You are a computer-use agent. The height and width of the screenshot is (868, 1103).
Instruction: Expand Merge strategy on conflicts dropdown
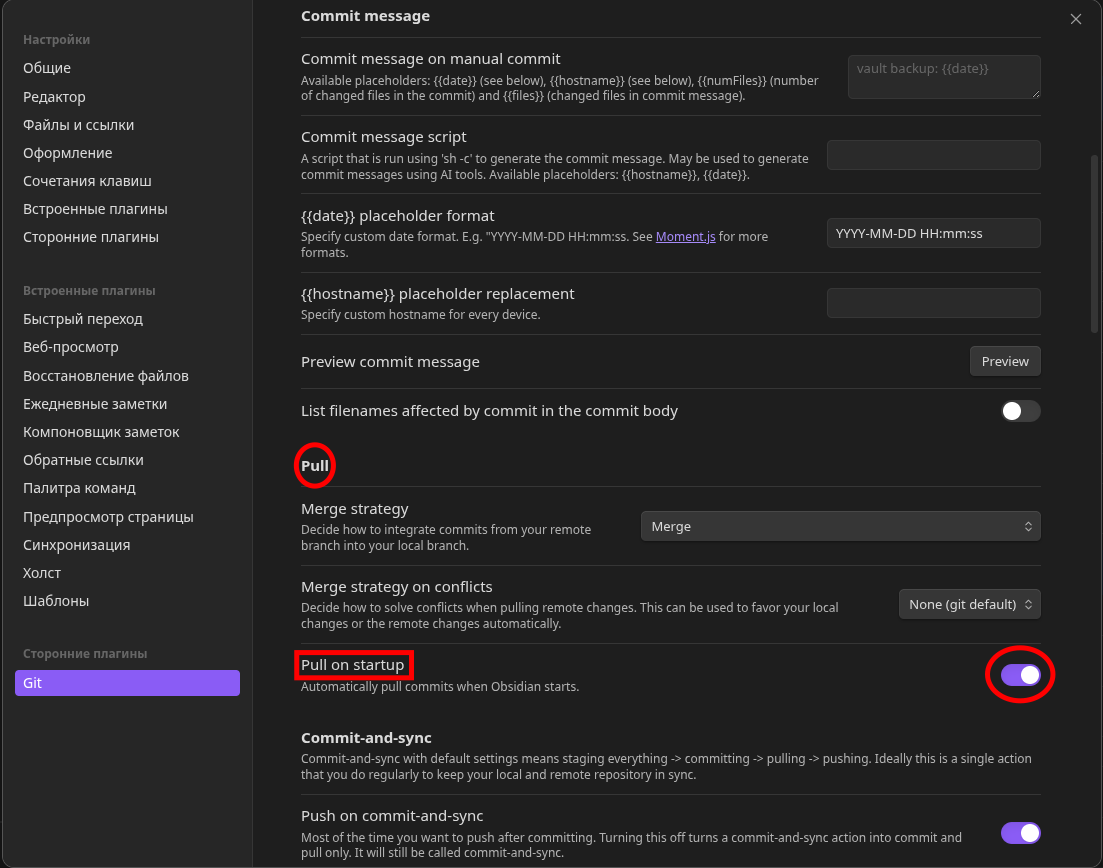click(969, 604)
